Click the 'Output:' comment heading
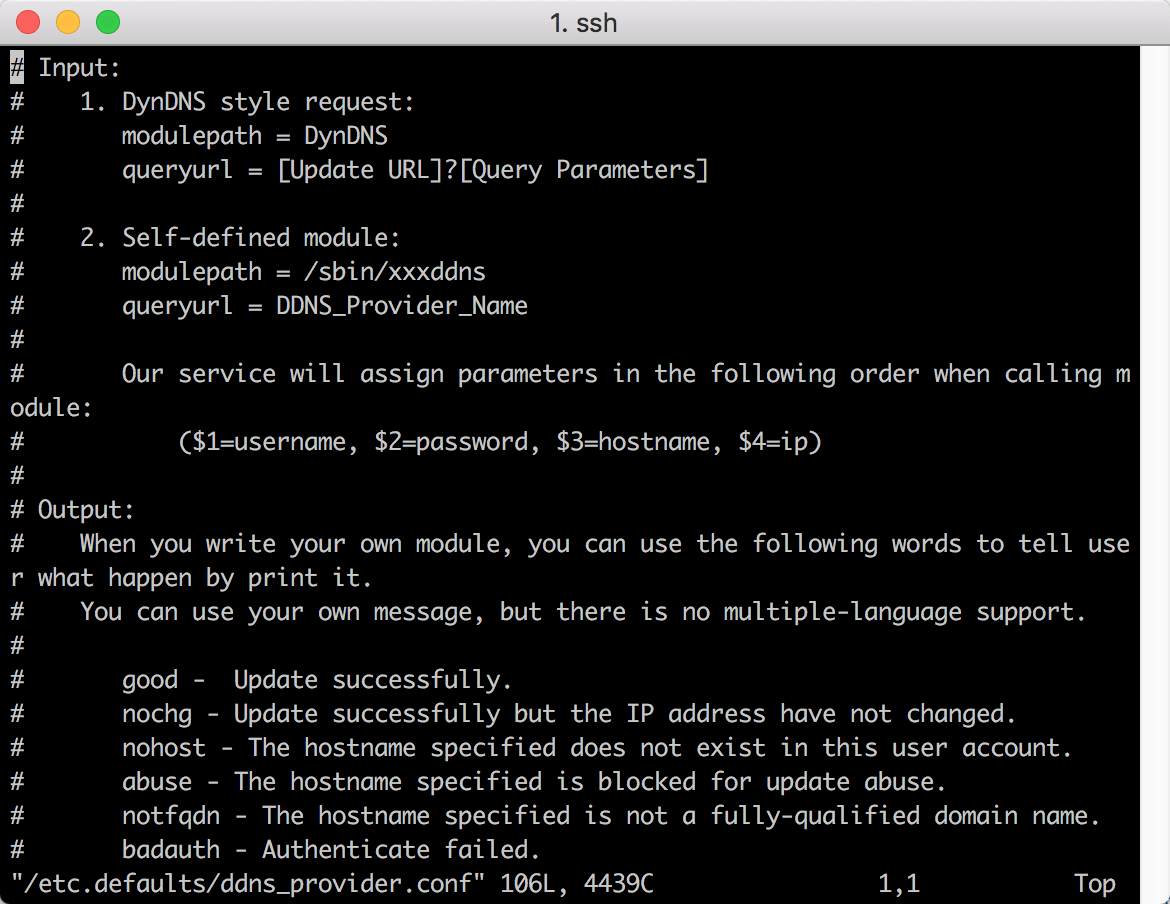The width and height of the screenshot is (1170, 904). coord(86,509)
